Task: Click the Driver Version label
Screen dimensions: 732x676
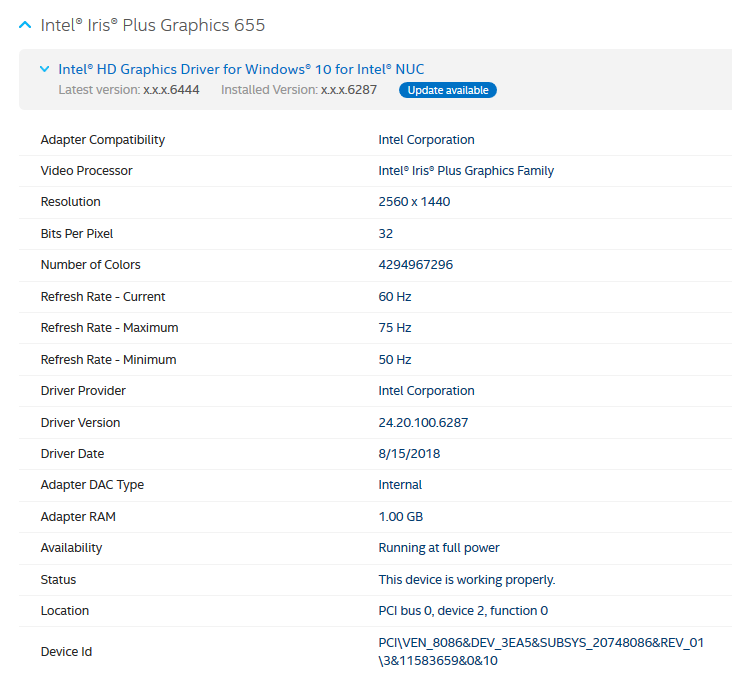Action: [x=80, y=422]
